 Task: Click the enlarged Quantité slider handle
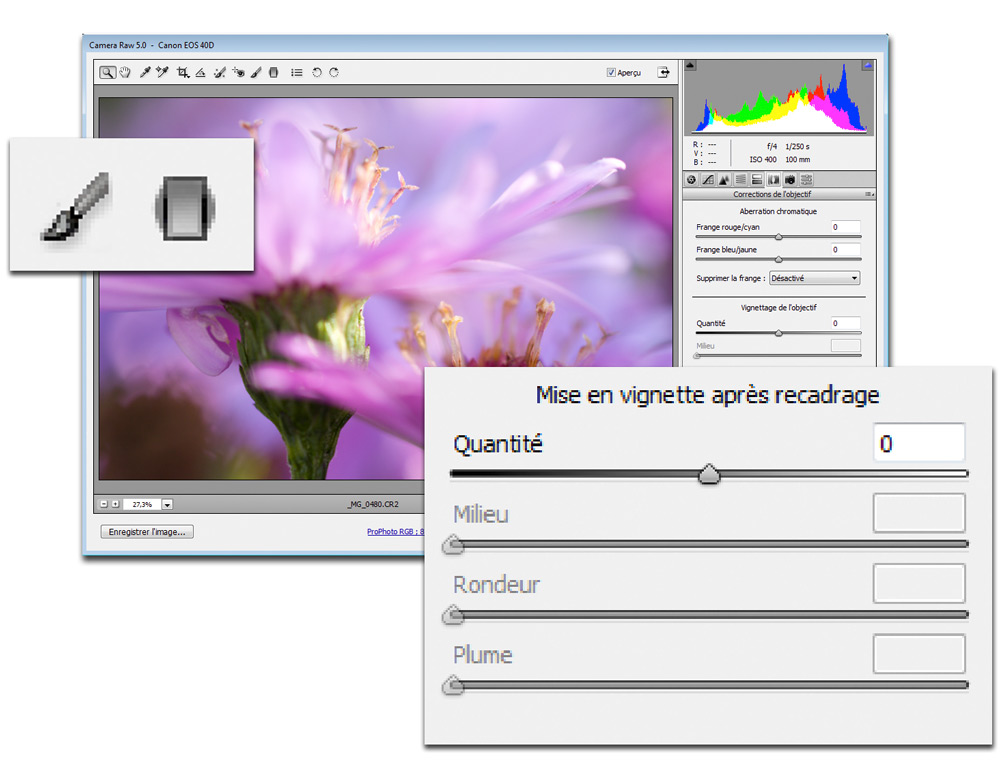(709, 474)
